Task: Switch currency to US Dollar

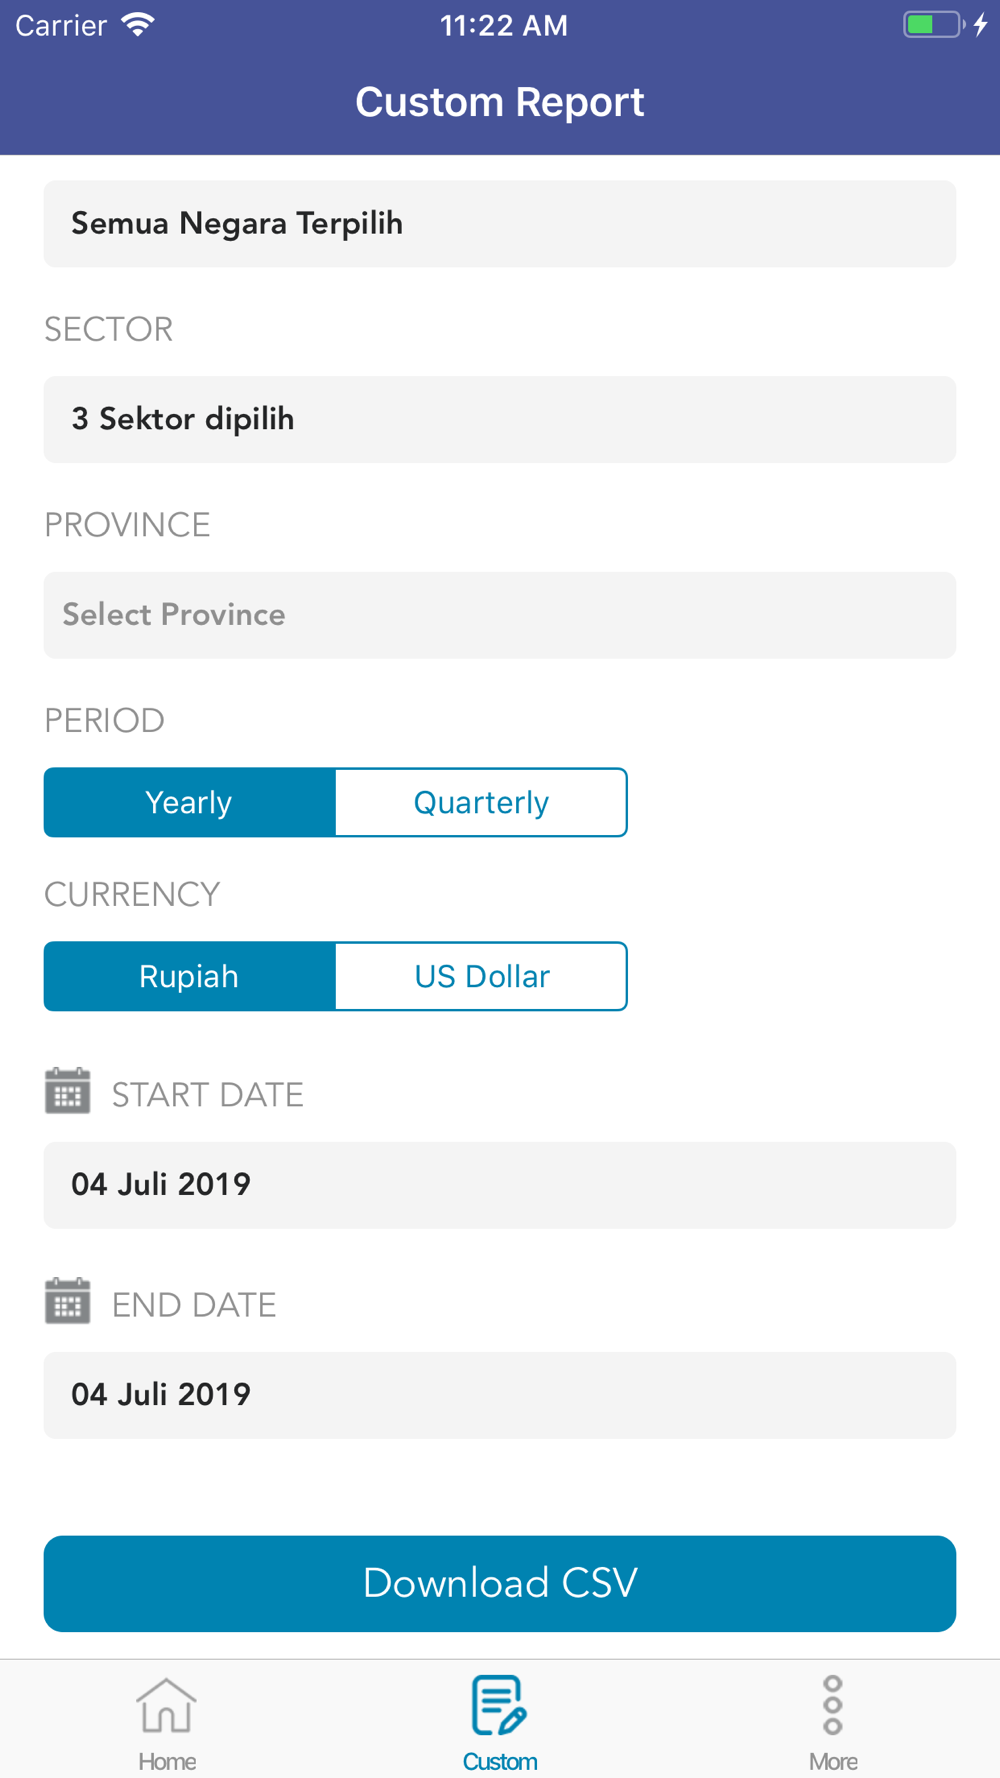Action: [x=481, y=976]
